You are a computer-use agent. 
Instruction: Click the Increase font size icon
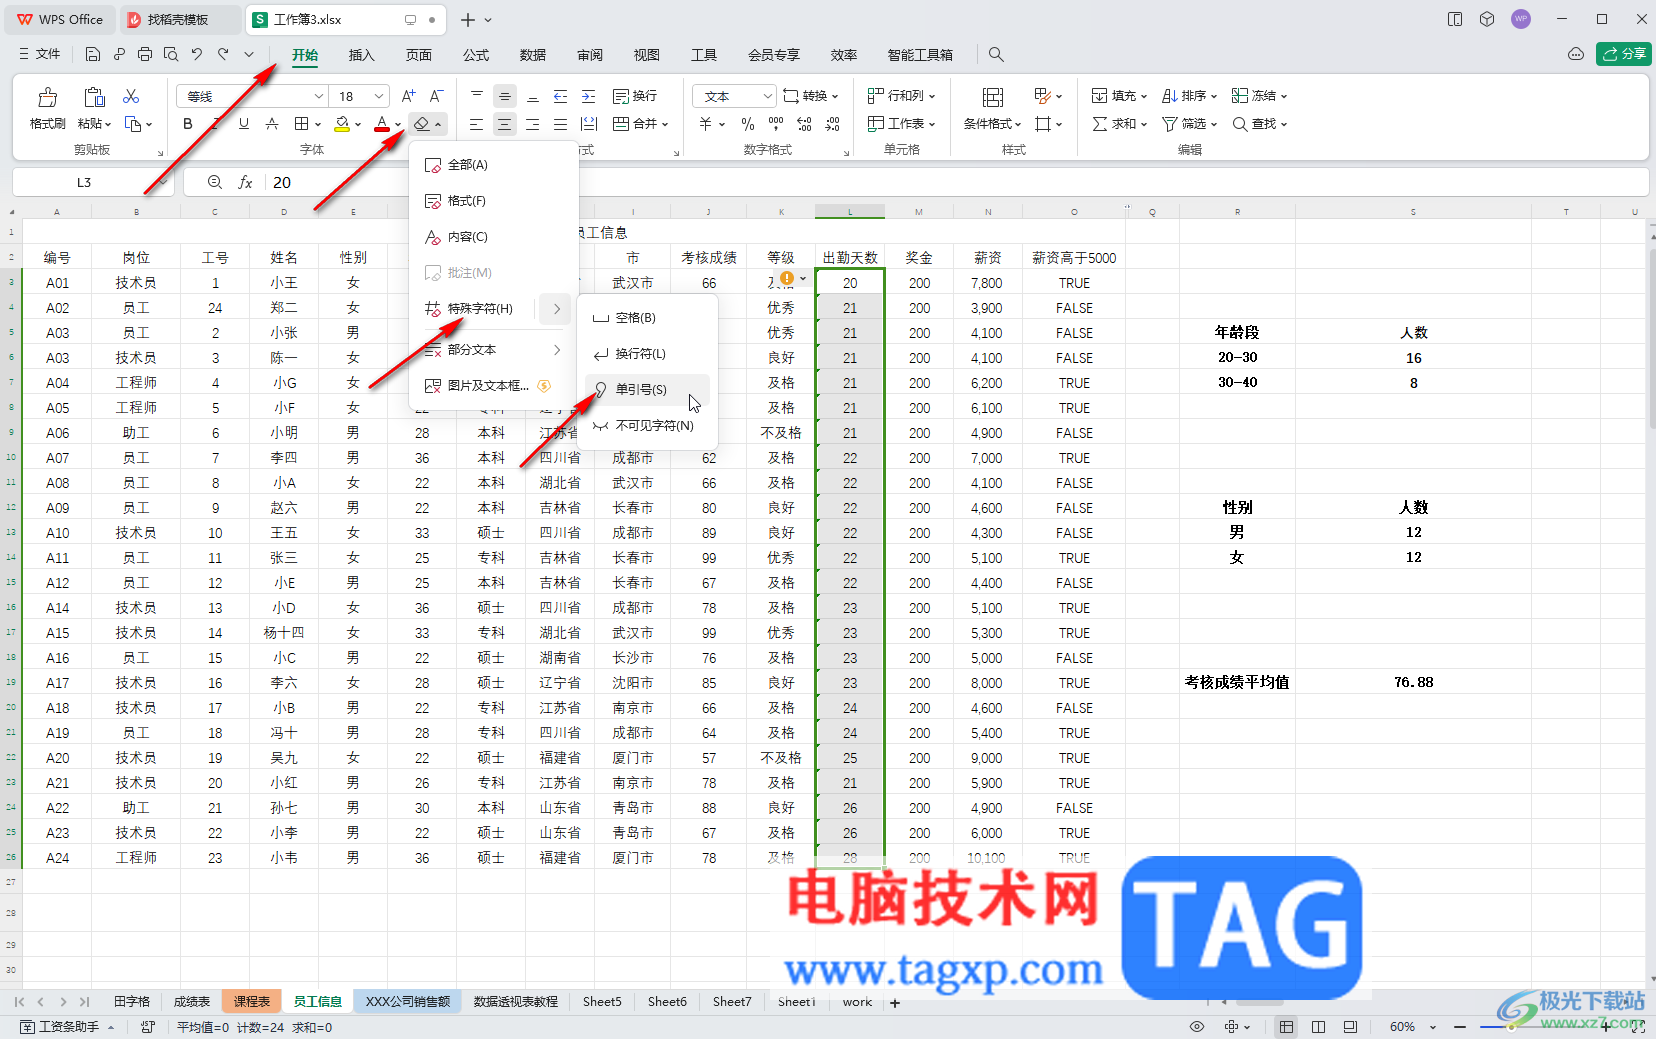[408, 96]
